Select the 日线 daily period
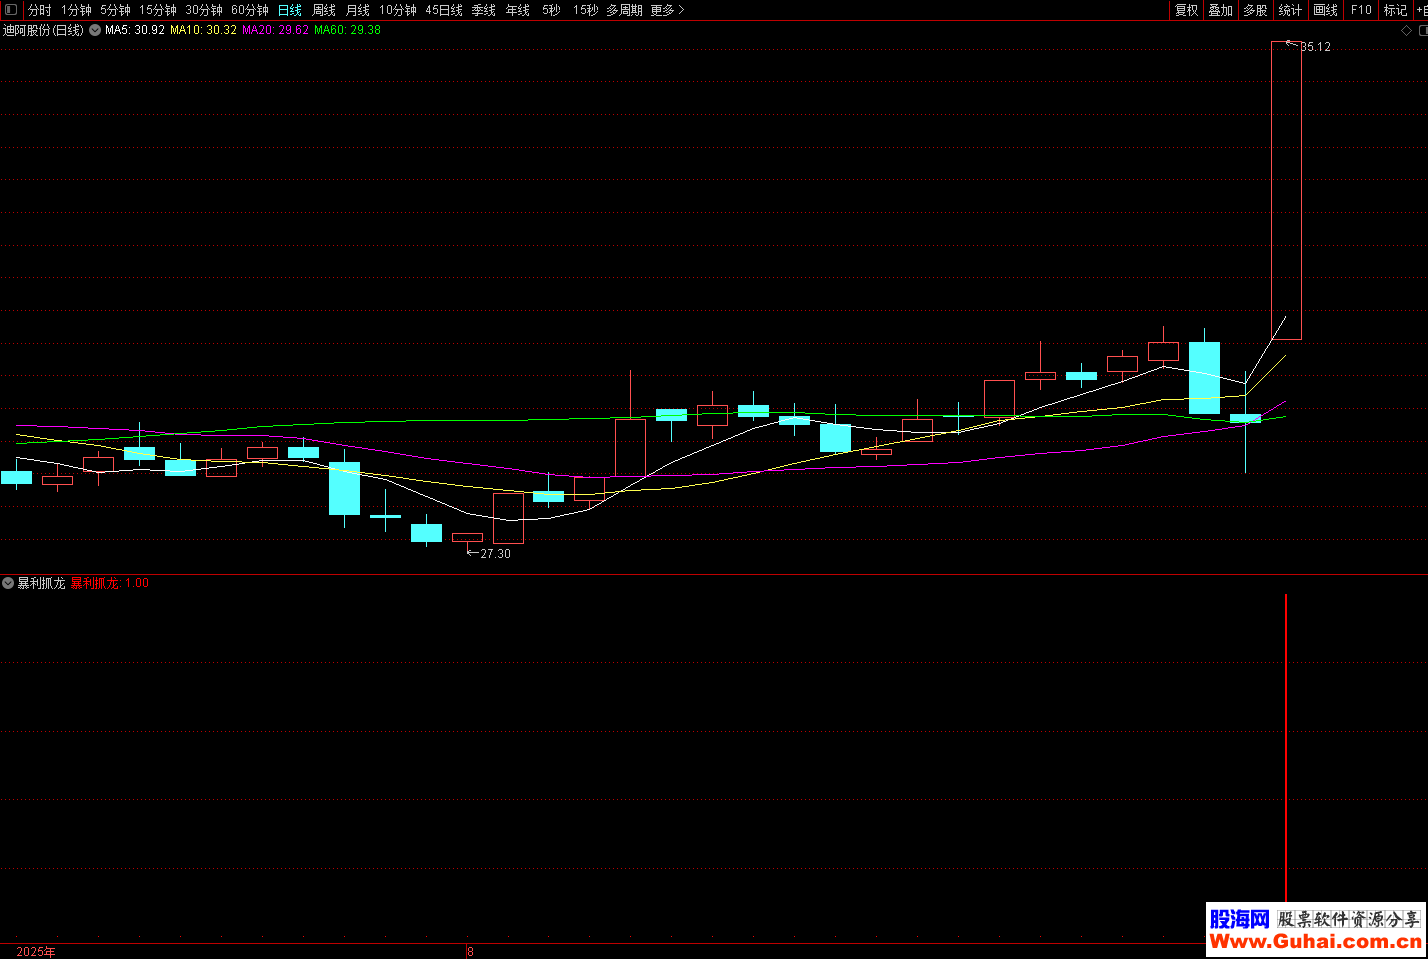 click(290, 10)
